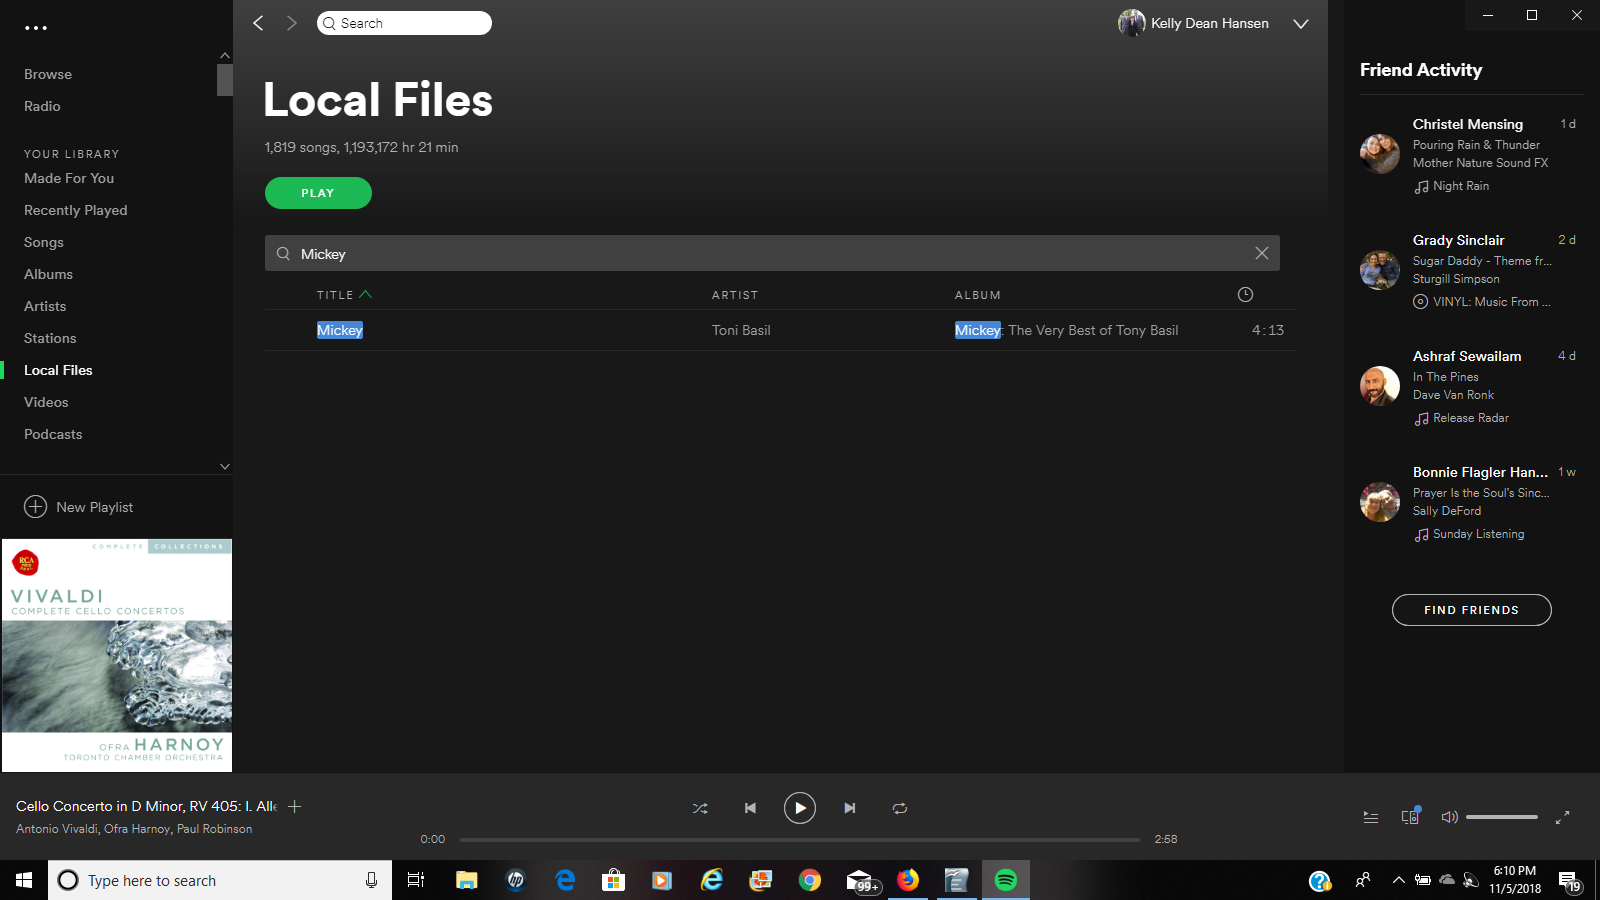Open Kelly Dean Hansen profile
The image size is (1600, 900).
(x=1193, y=23)
